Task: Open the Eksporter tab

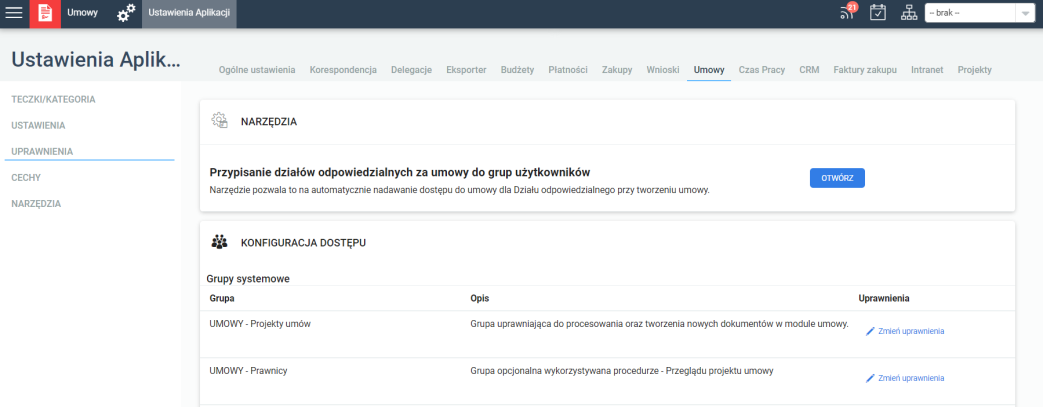Action: tap(466, 70)
